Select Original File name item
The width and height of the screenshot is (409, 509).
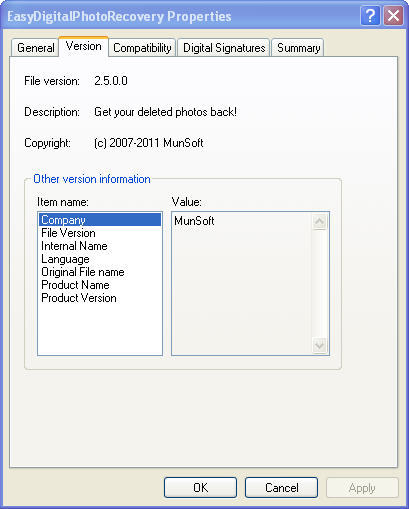point(100,272)
